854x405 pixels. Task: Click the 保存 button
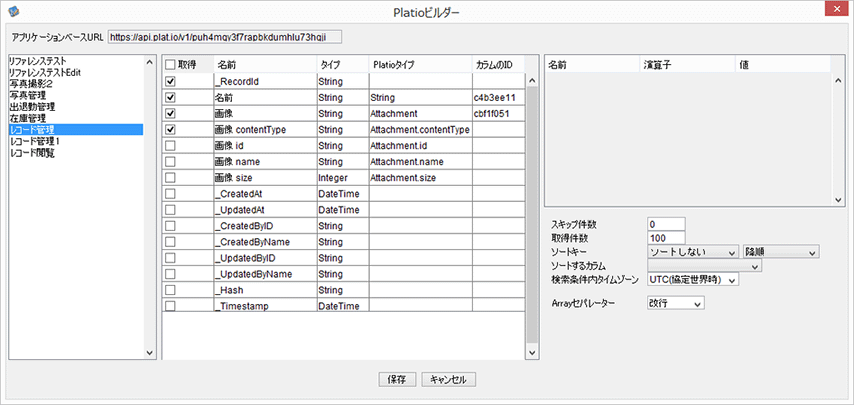398,380
